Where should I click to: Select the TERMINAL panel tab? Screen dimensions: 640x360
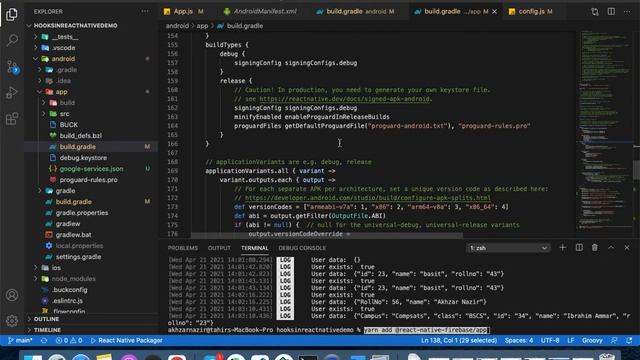(254, 248)
